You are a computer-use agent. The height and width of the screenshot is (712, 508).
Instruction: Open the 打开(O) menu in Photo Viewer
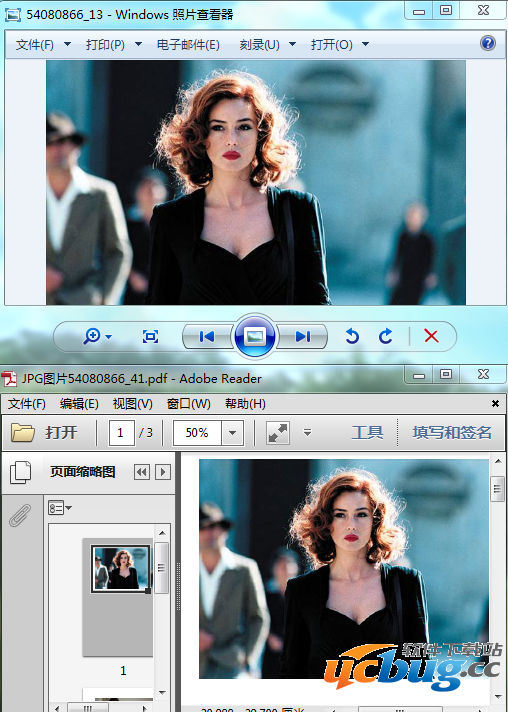pos(331,44)
